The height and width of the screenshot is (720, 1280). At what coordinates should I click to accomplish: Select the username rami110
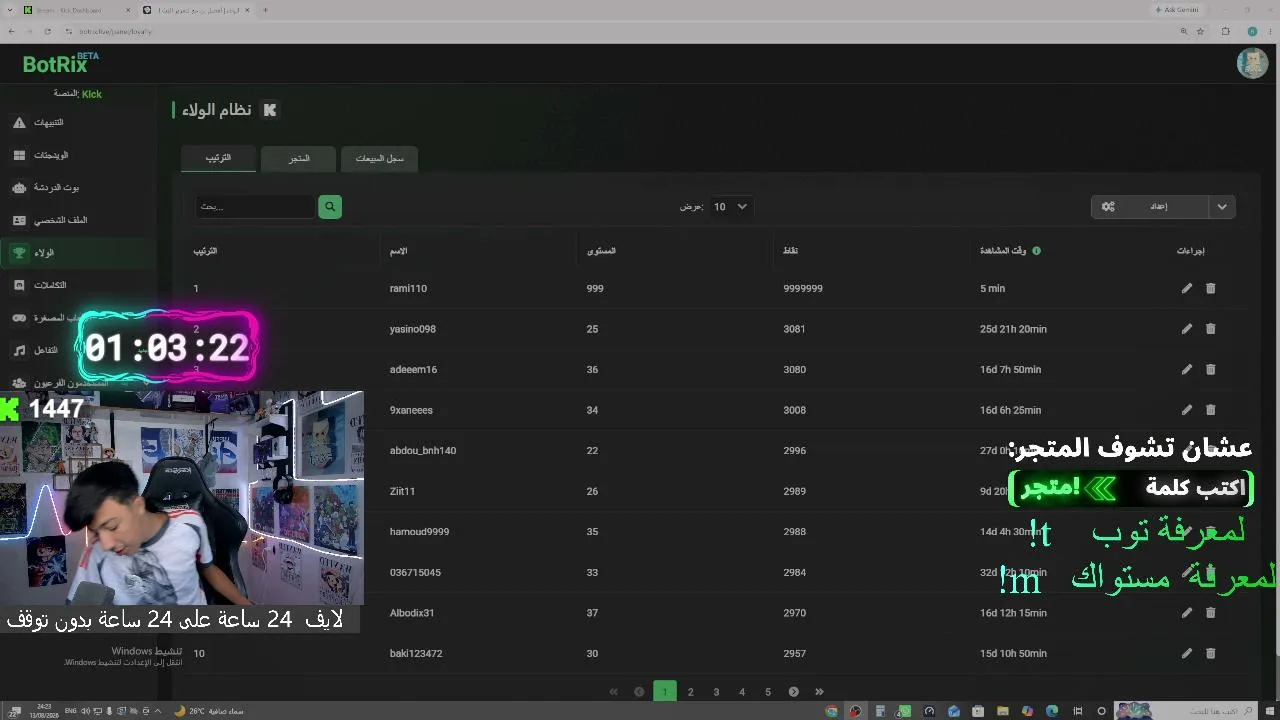click(x=408, y=288)
